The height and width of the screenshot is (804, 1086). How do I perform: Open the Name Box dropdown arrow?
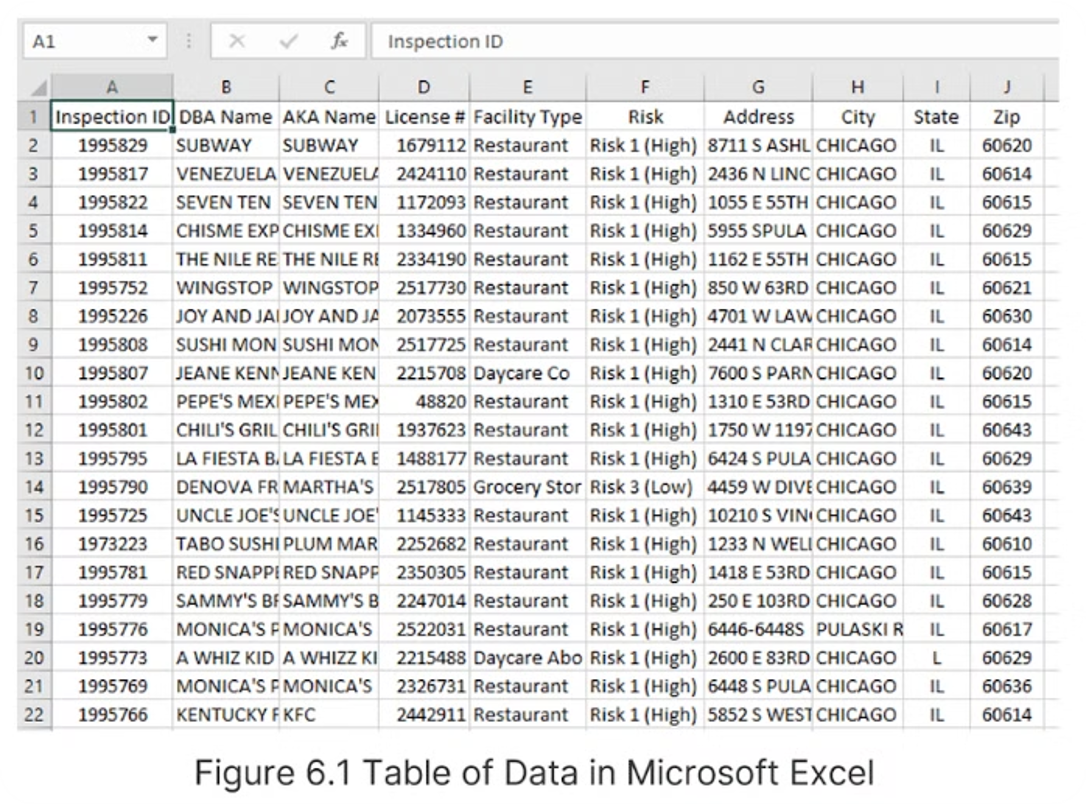[152, 41]
